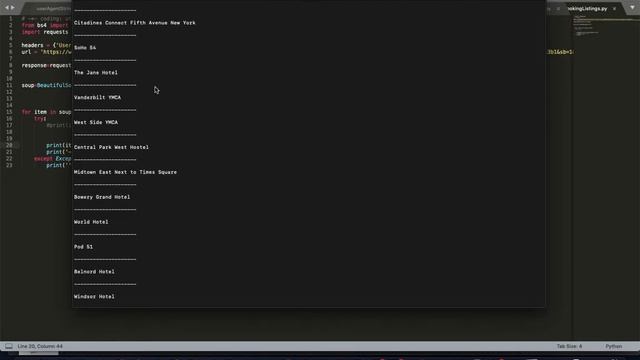
Task: Select 'West Side YMCA' output line
Action: (96, 122)
